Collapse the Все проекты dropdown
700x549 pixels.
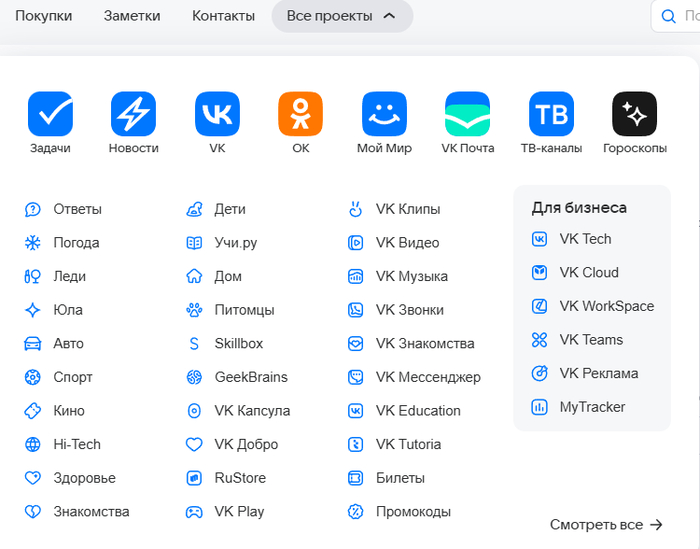pyautogui.click(x=341, y=16)
